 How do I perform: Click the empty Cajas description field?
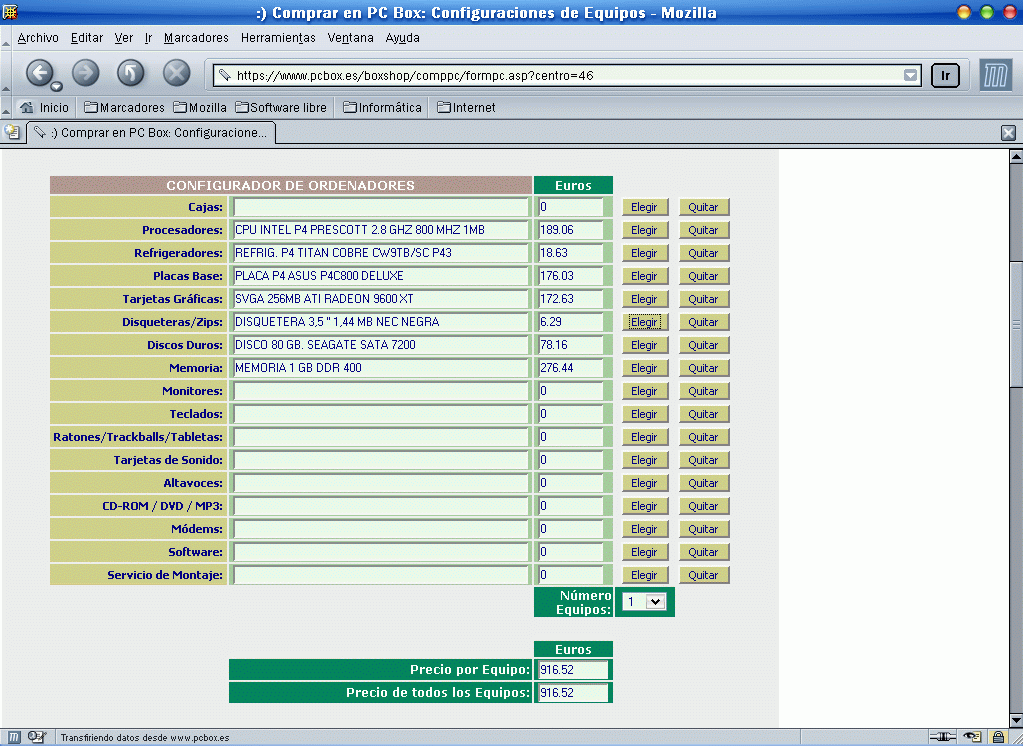(380, 207)
